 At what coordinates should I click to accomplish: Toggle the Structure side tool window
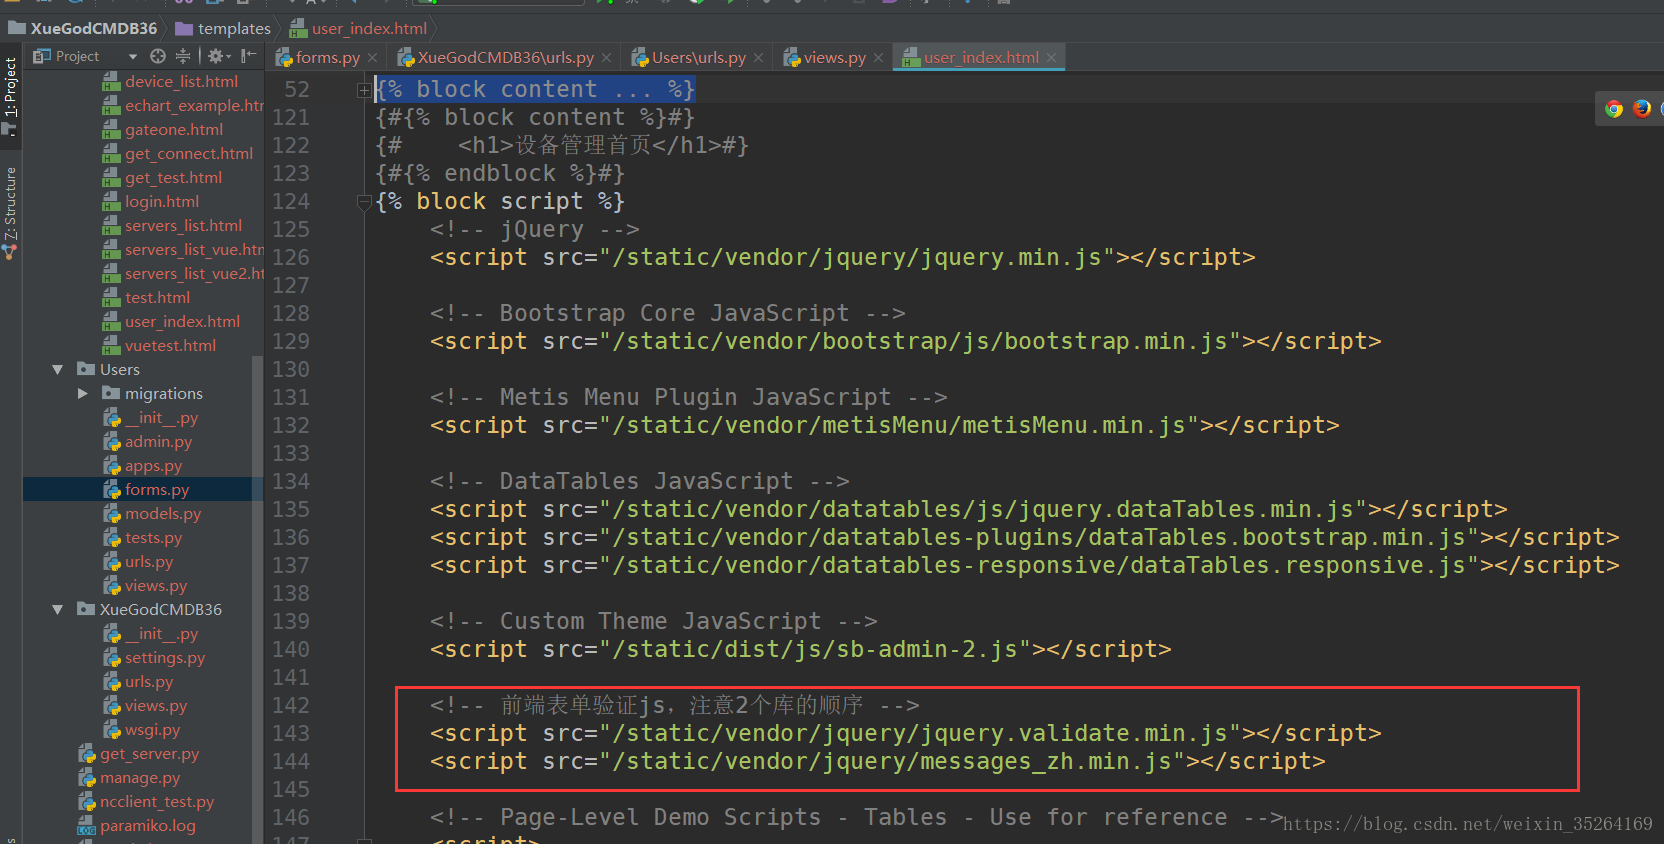tap(10, 212)
